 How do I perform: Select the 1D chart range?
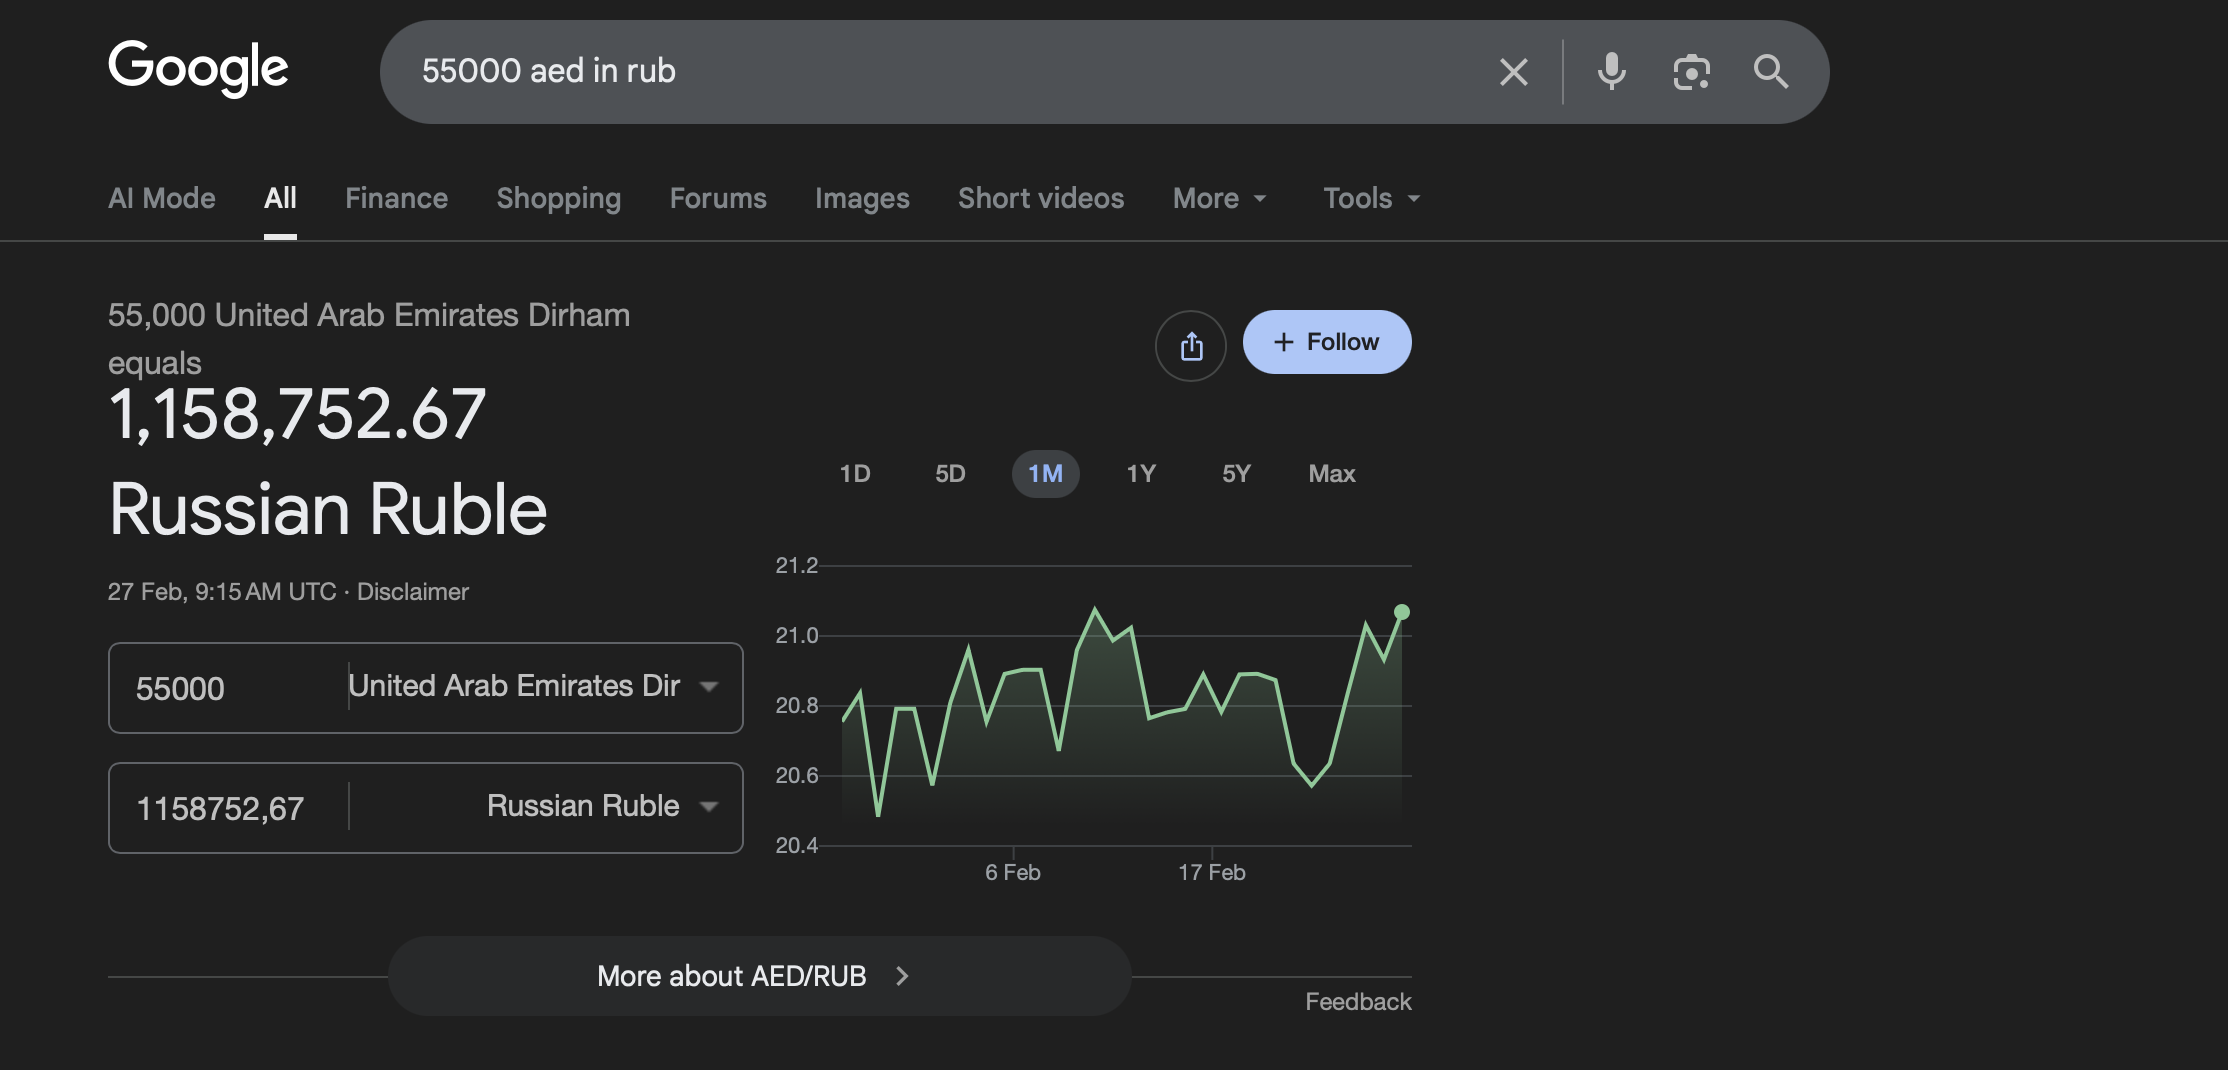[x=854, y=474]
